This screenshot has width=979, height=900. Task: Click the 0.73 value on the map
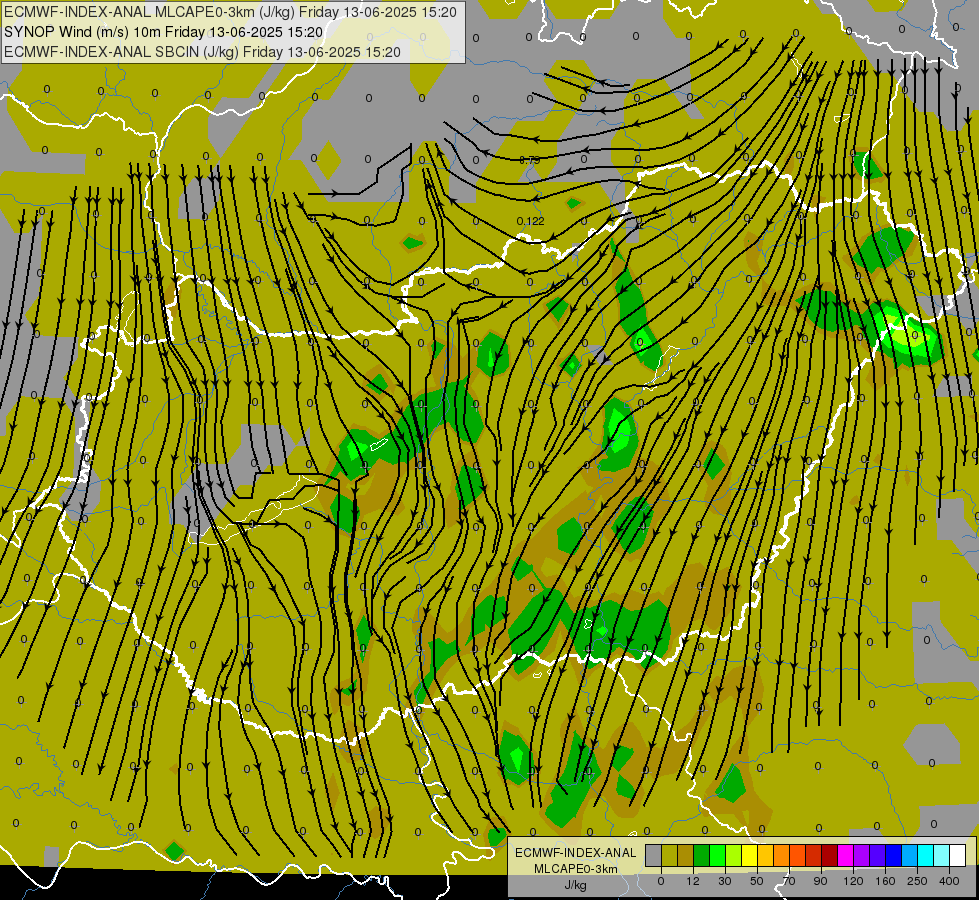pos(530,160)
